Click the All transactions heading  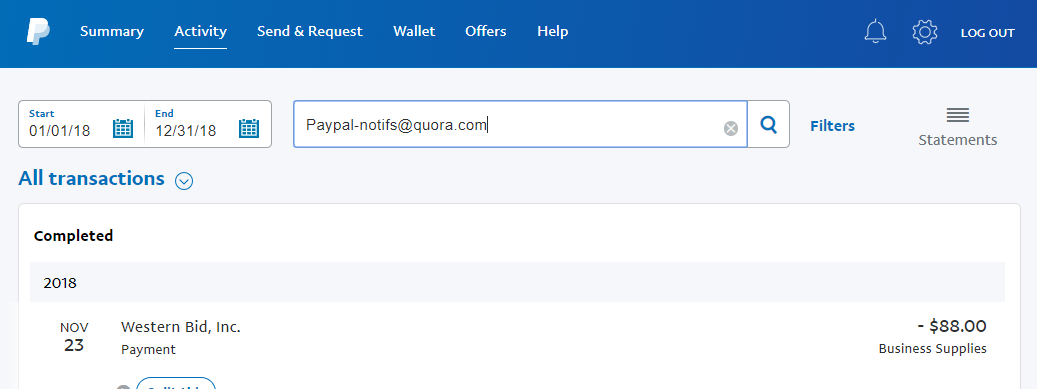91,179
